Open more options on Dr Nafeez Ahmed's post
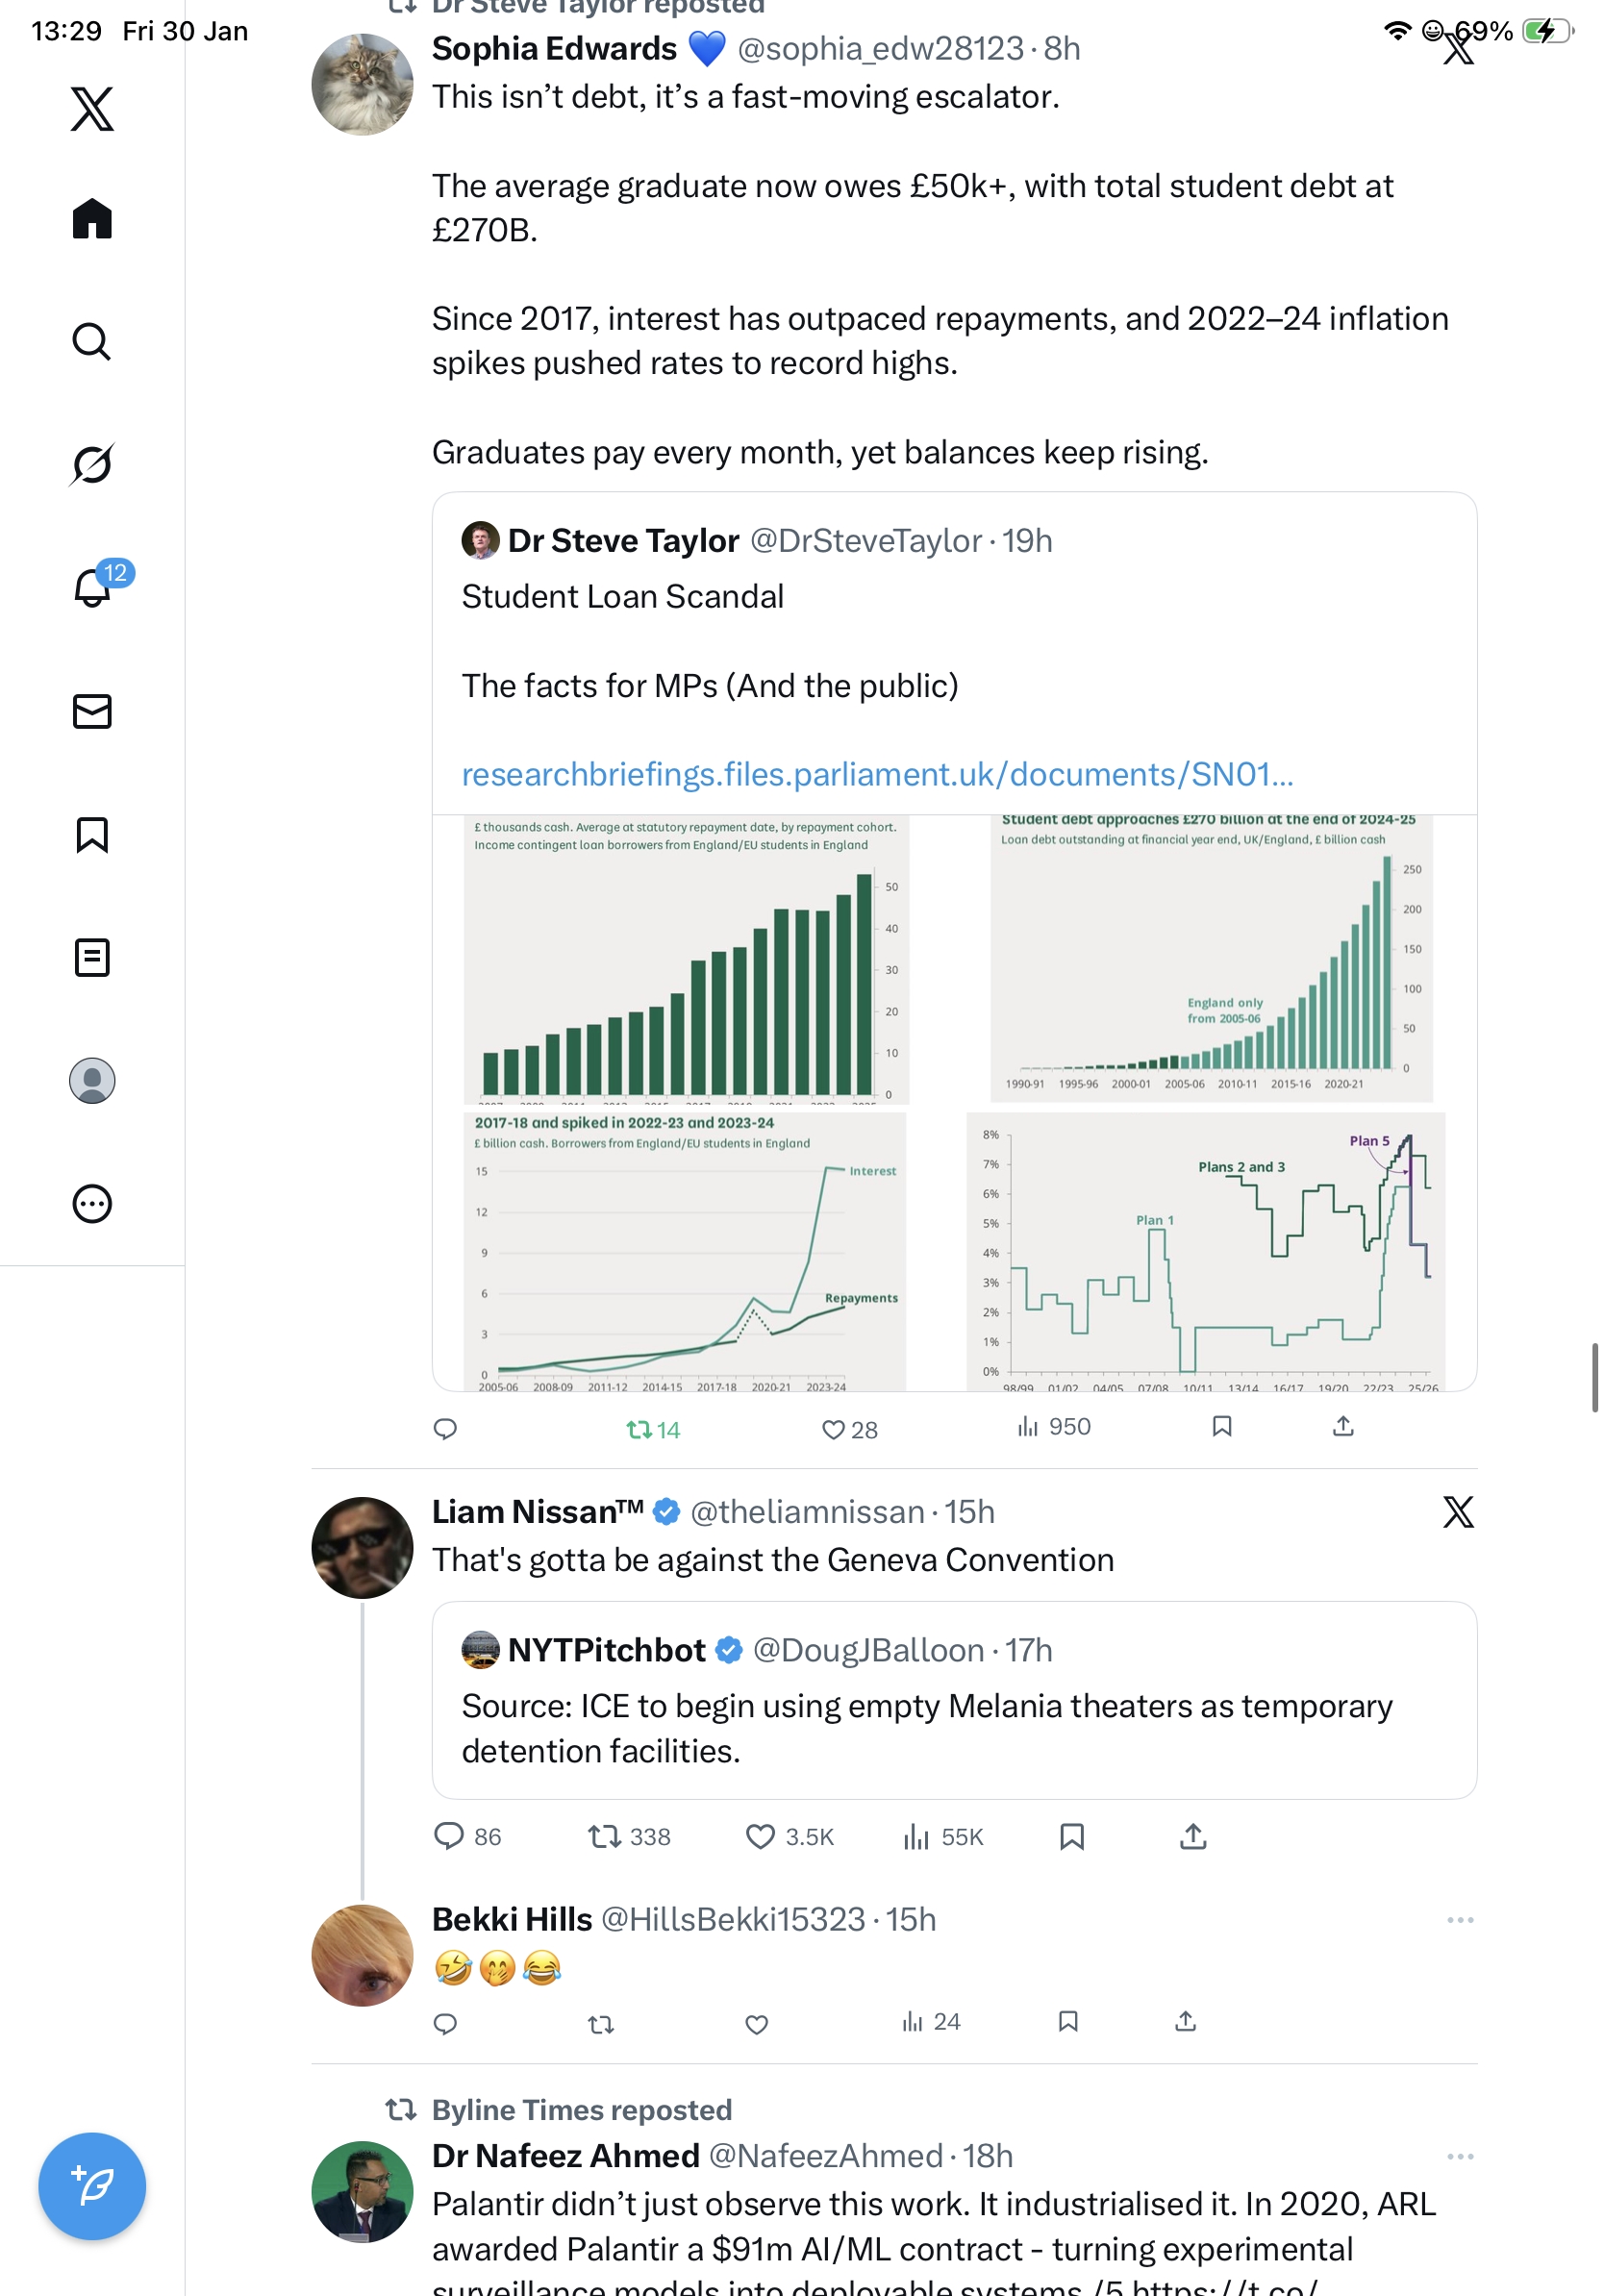Screen dimensions: 1604x2296 (x=1460, y=2156)
